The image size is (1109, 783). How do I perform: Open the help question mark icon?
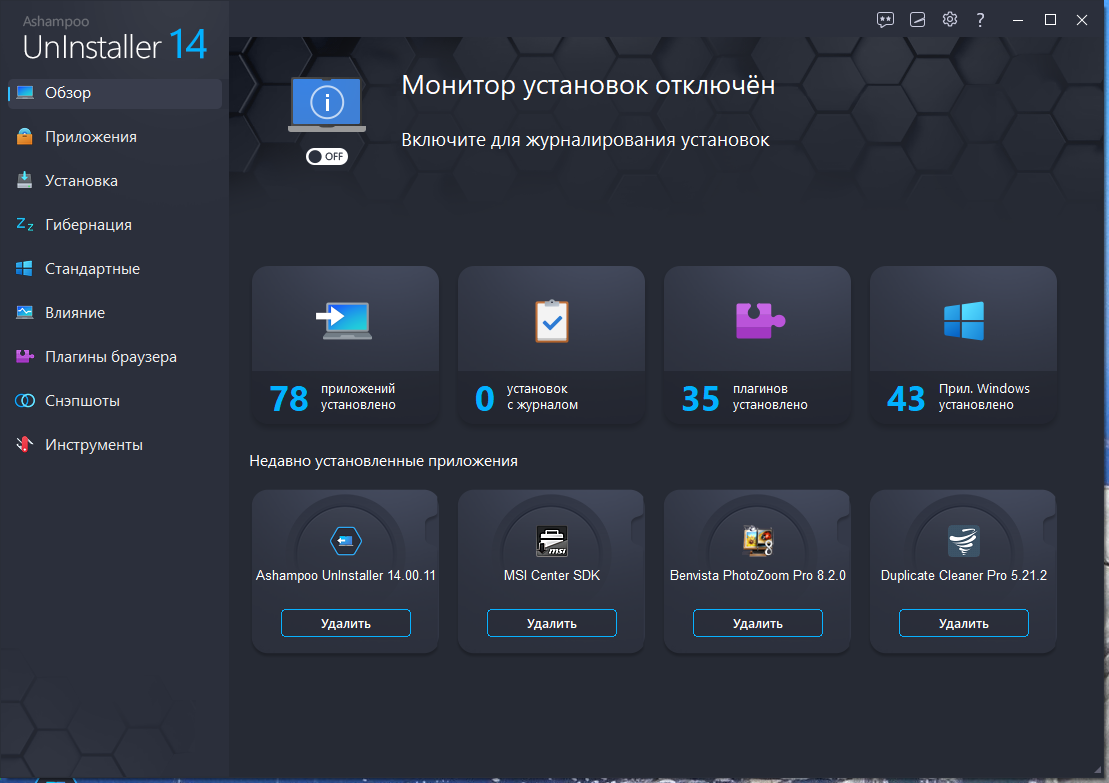(x=980, y=19)
